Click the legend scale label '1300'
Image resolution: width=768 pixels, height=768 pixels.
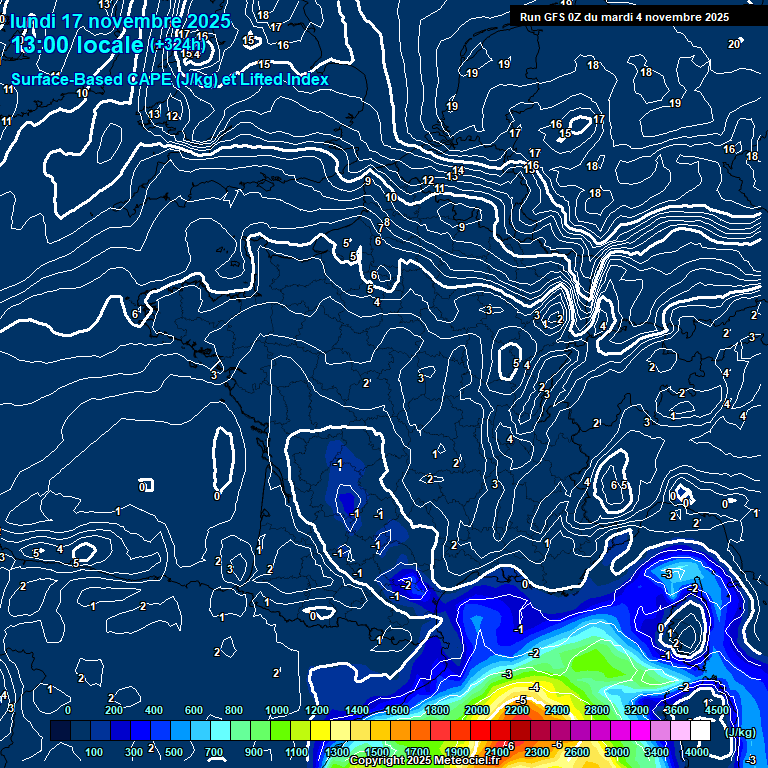click(337, 752)
